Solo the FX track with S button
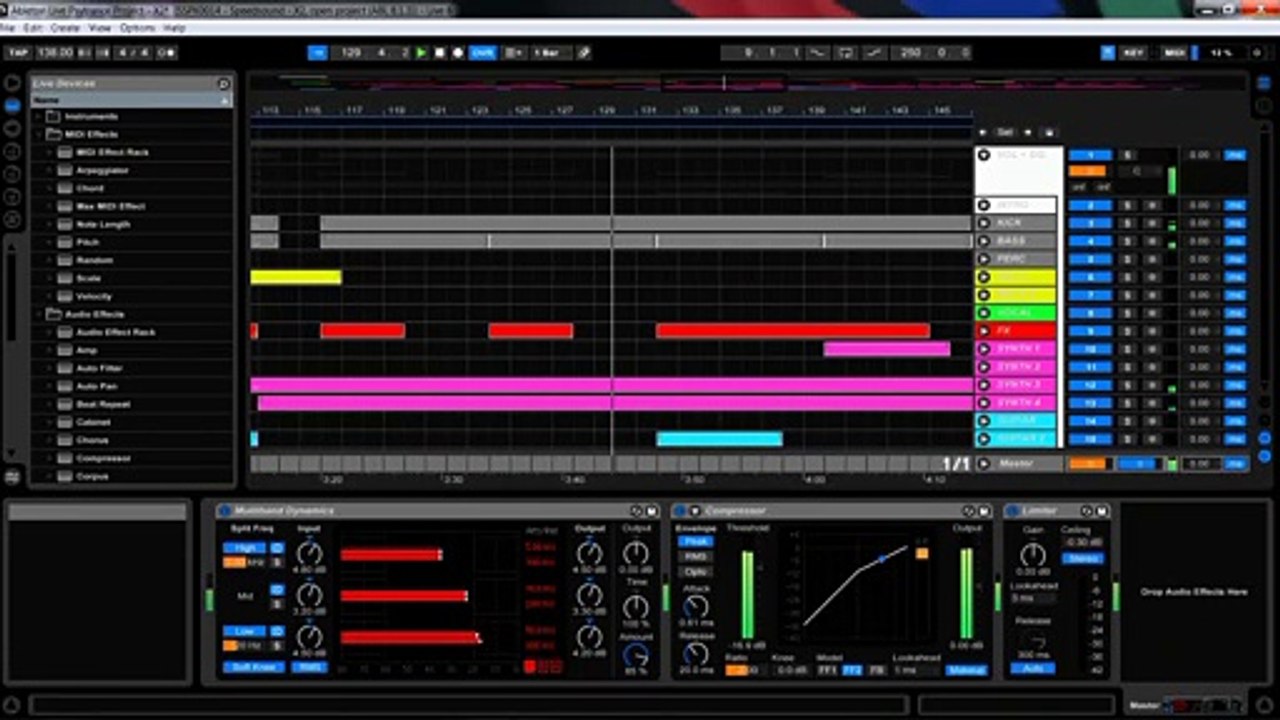 1127,331
